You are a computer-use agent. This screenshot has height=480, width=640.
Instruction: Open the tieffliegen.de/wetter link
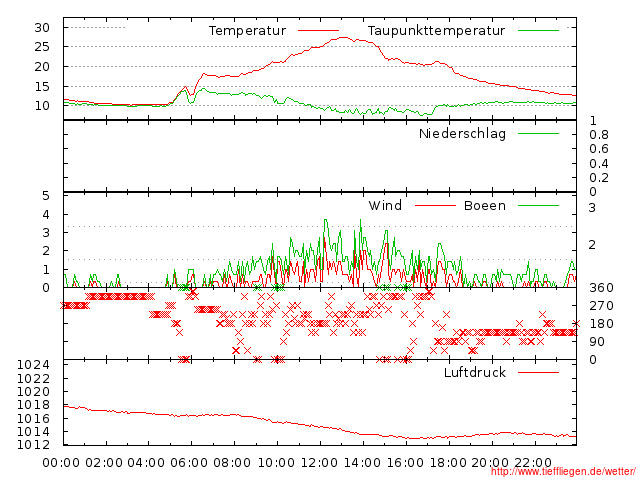pyautogui.click(x=563, y=472)
